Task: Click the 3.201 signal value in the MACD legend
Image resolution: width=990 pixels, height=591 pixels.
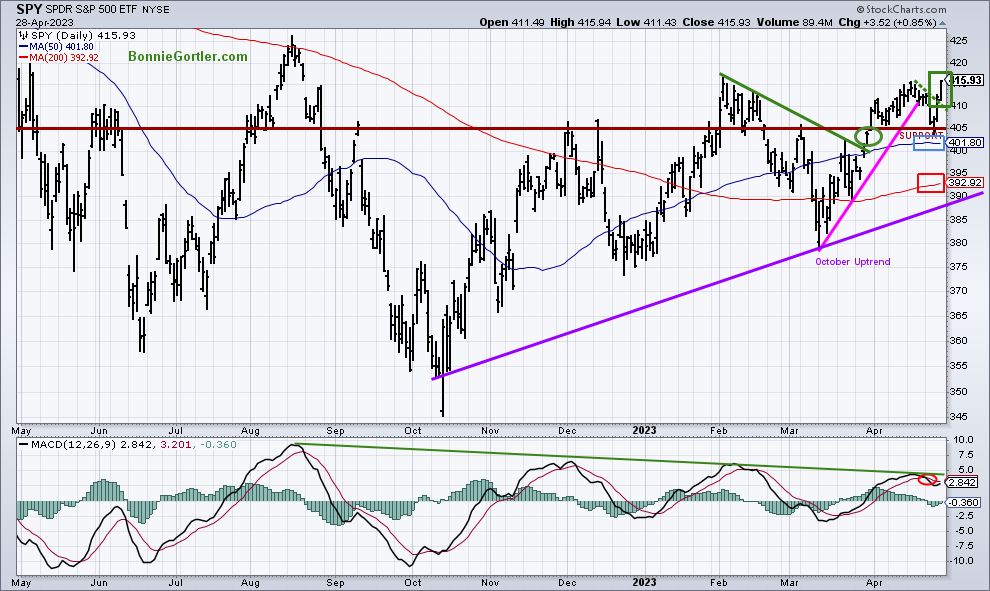Action: pyautogui.click(x=177, y=445)
